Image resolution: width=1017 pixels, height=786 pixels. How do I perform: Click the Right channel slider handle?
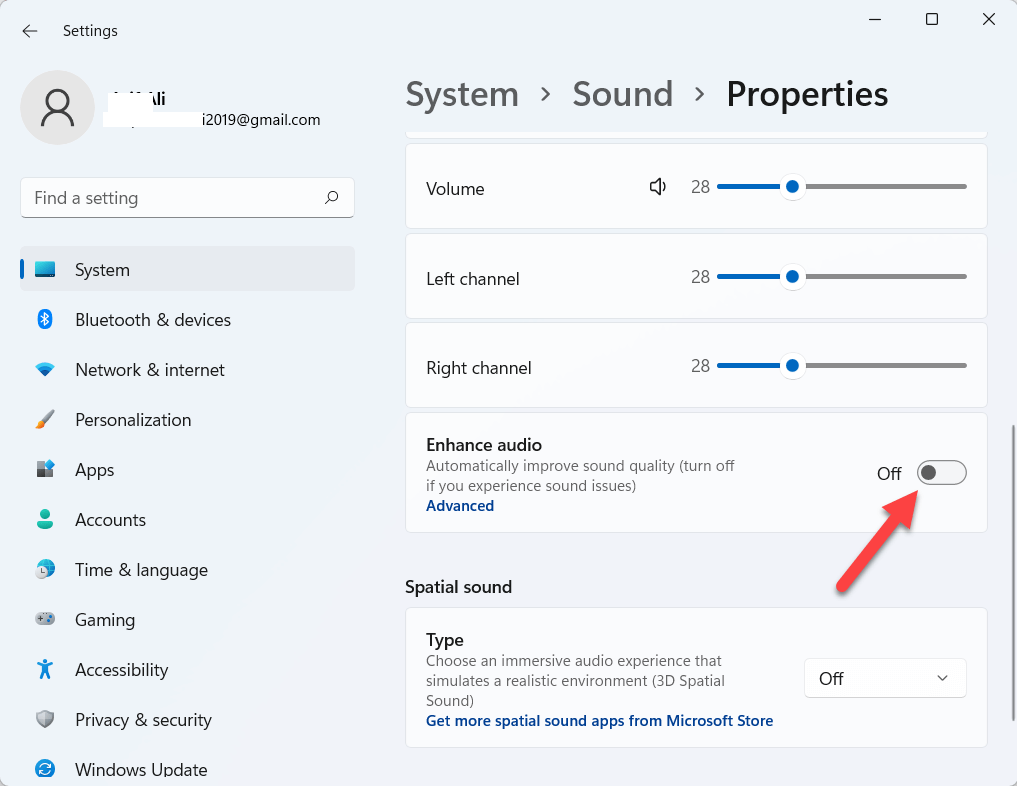792,366
